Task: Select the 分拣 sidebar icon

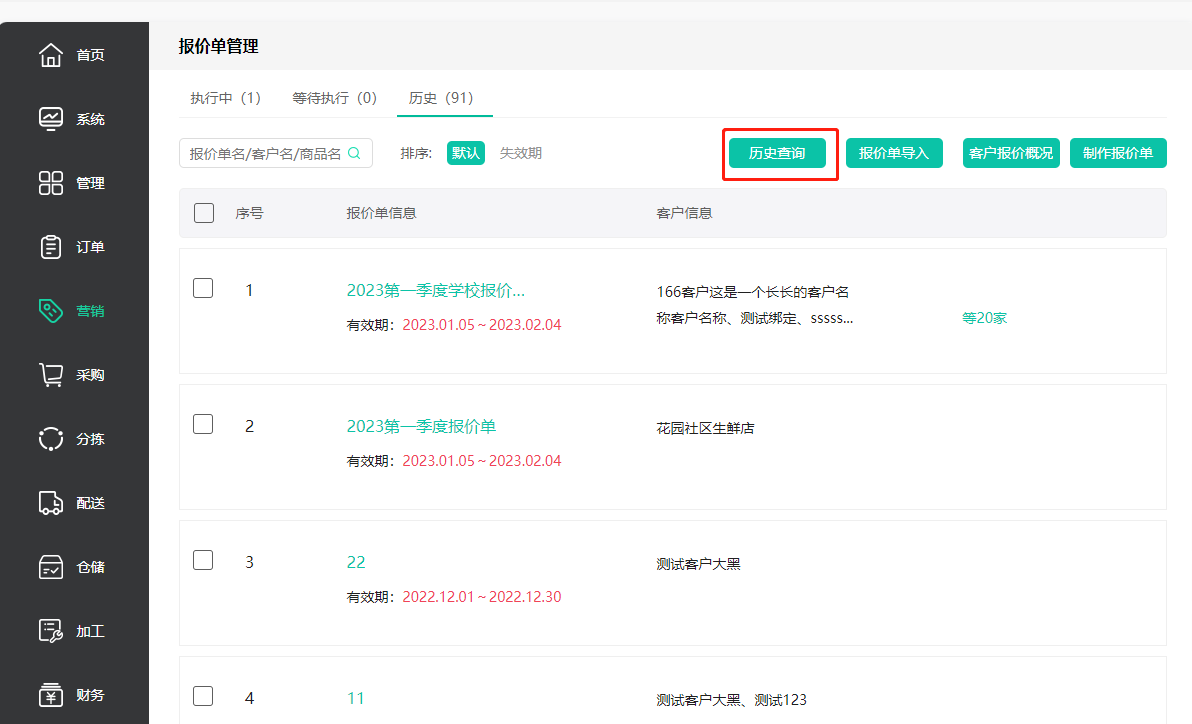Action: (50, 438)
